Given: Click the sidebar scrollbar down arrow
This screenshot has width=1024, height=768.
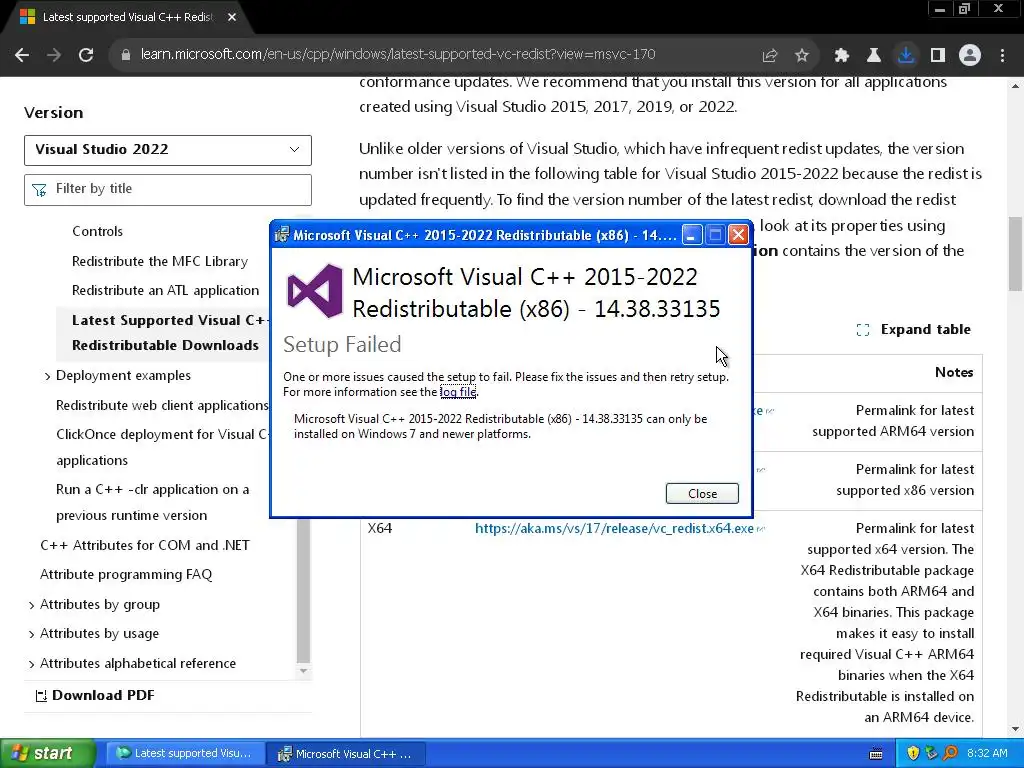Looking at the screenshot, I should [303, 671].
